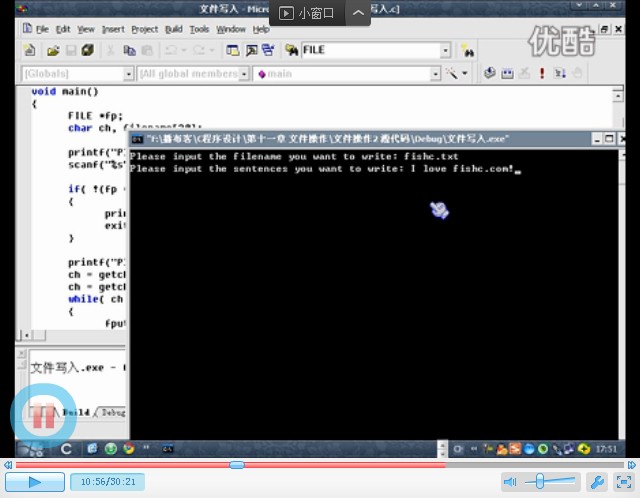Expand the FILE find combo box dropdown

(x=446, y=50)
